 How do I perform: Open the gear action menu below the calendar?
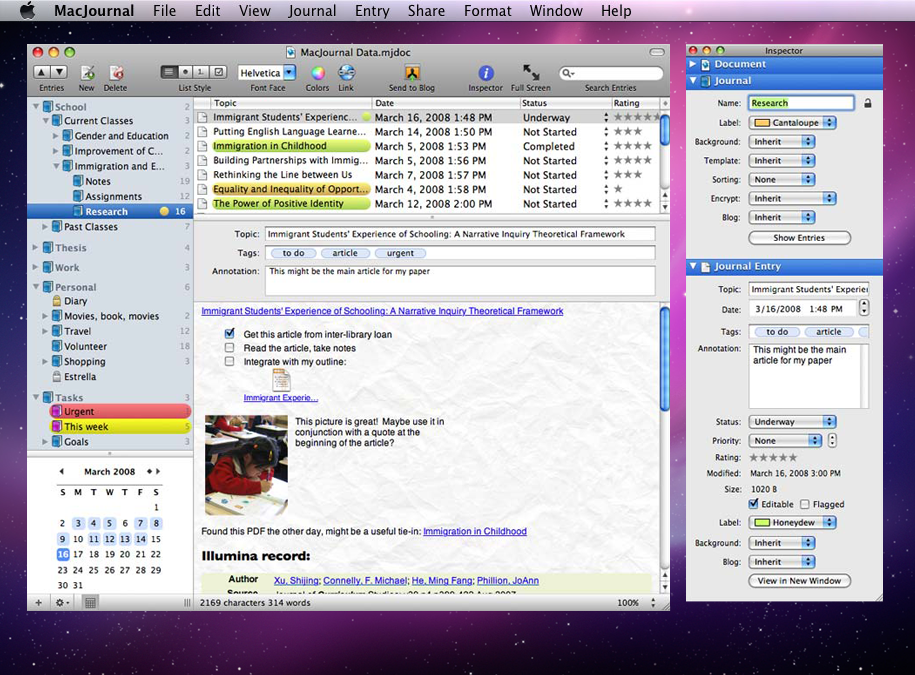point(62,603)
